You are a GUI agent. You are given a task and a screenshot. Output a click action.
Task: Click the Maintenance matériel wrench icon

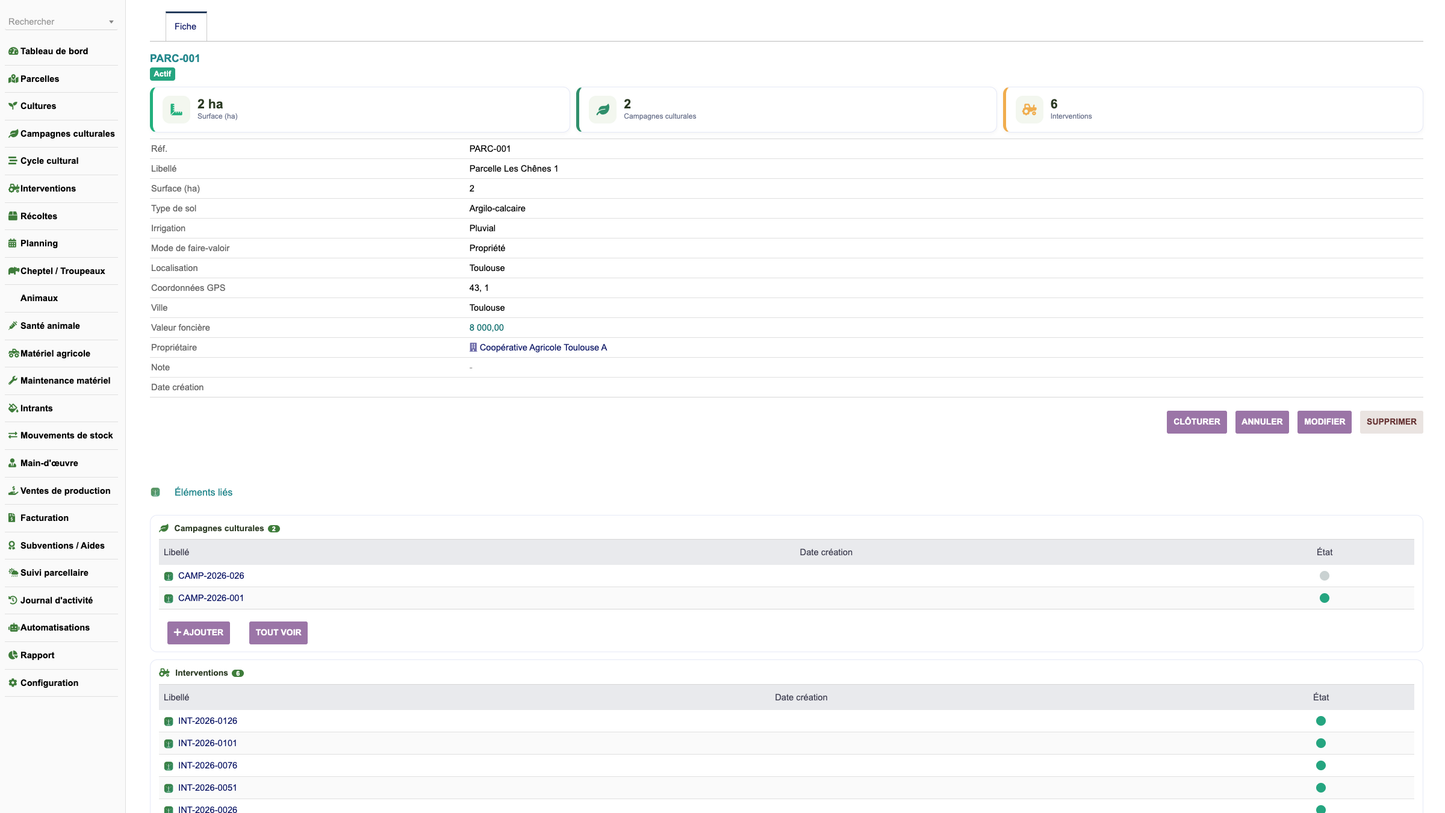13,381
